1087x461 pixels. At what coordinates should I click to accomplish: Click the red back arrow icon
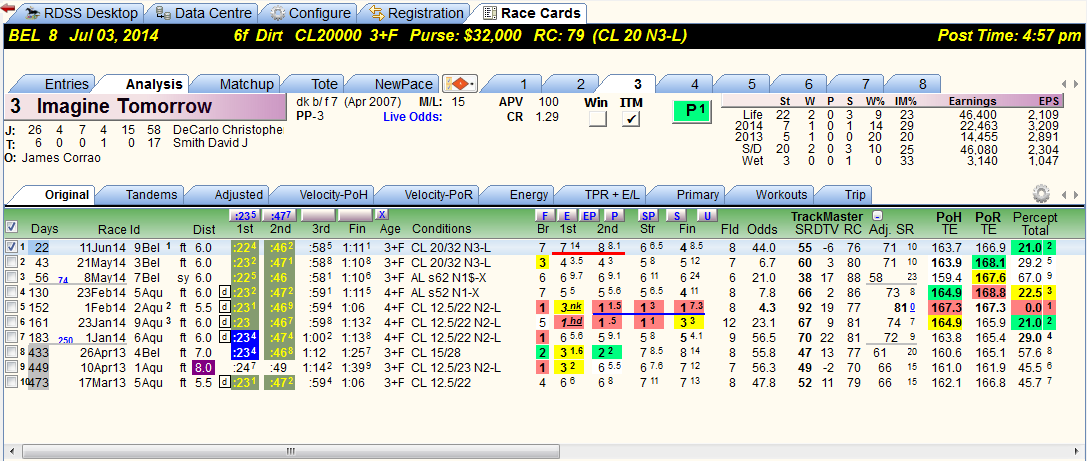[8, 8]
